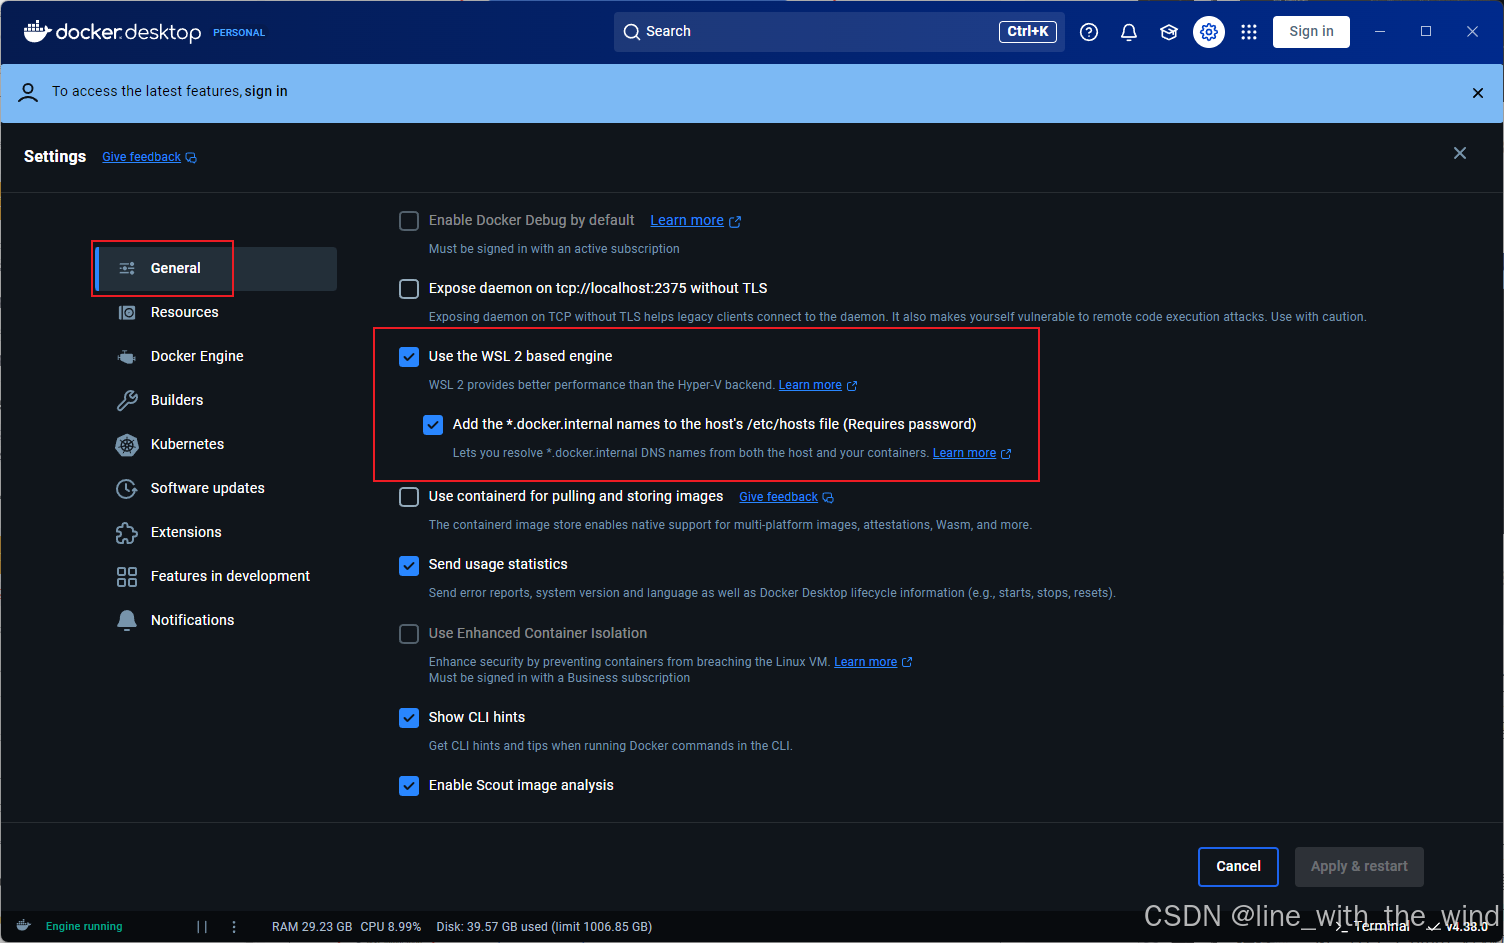Enable Expose daemon on tcp://localhost:2375 checkbox
Screen dimensions: 1504x943
[409, 289]
